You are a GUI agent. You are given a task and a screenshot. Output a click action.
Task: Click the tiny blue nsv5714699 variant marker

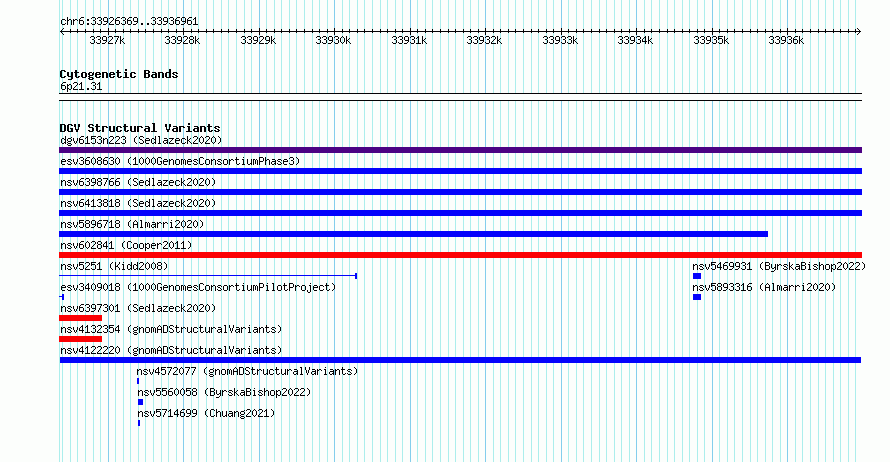(x=139, y=423)
